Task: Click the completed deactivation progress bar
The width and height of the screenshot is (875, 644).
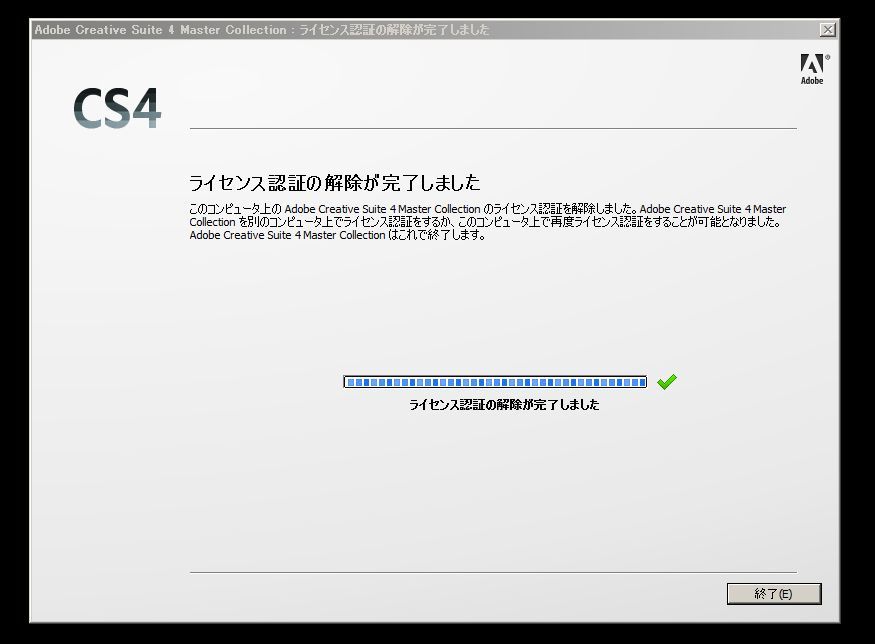Action: 495,382
